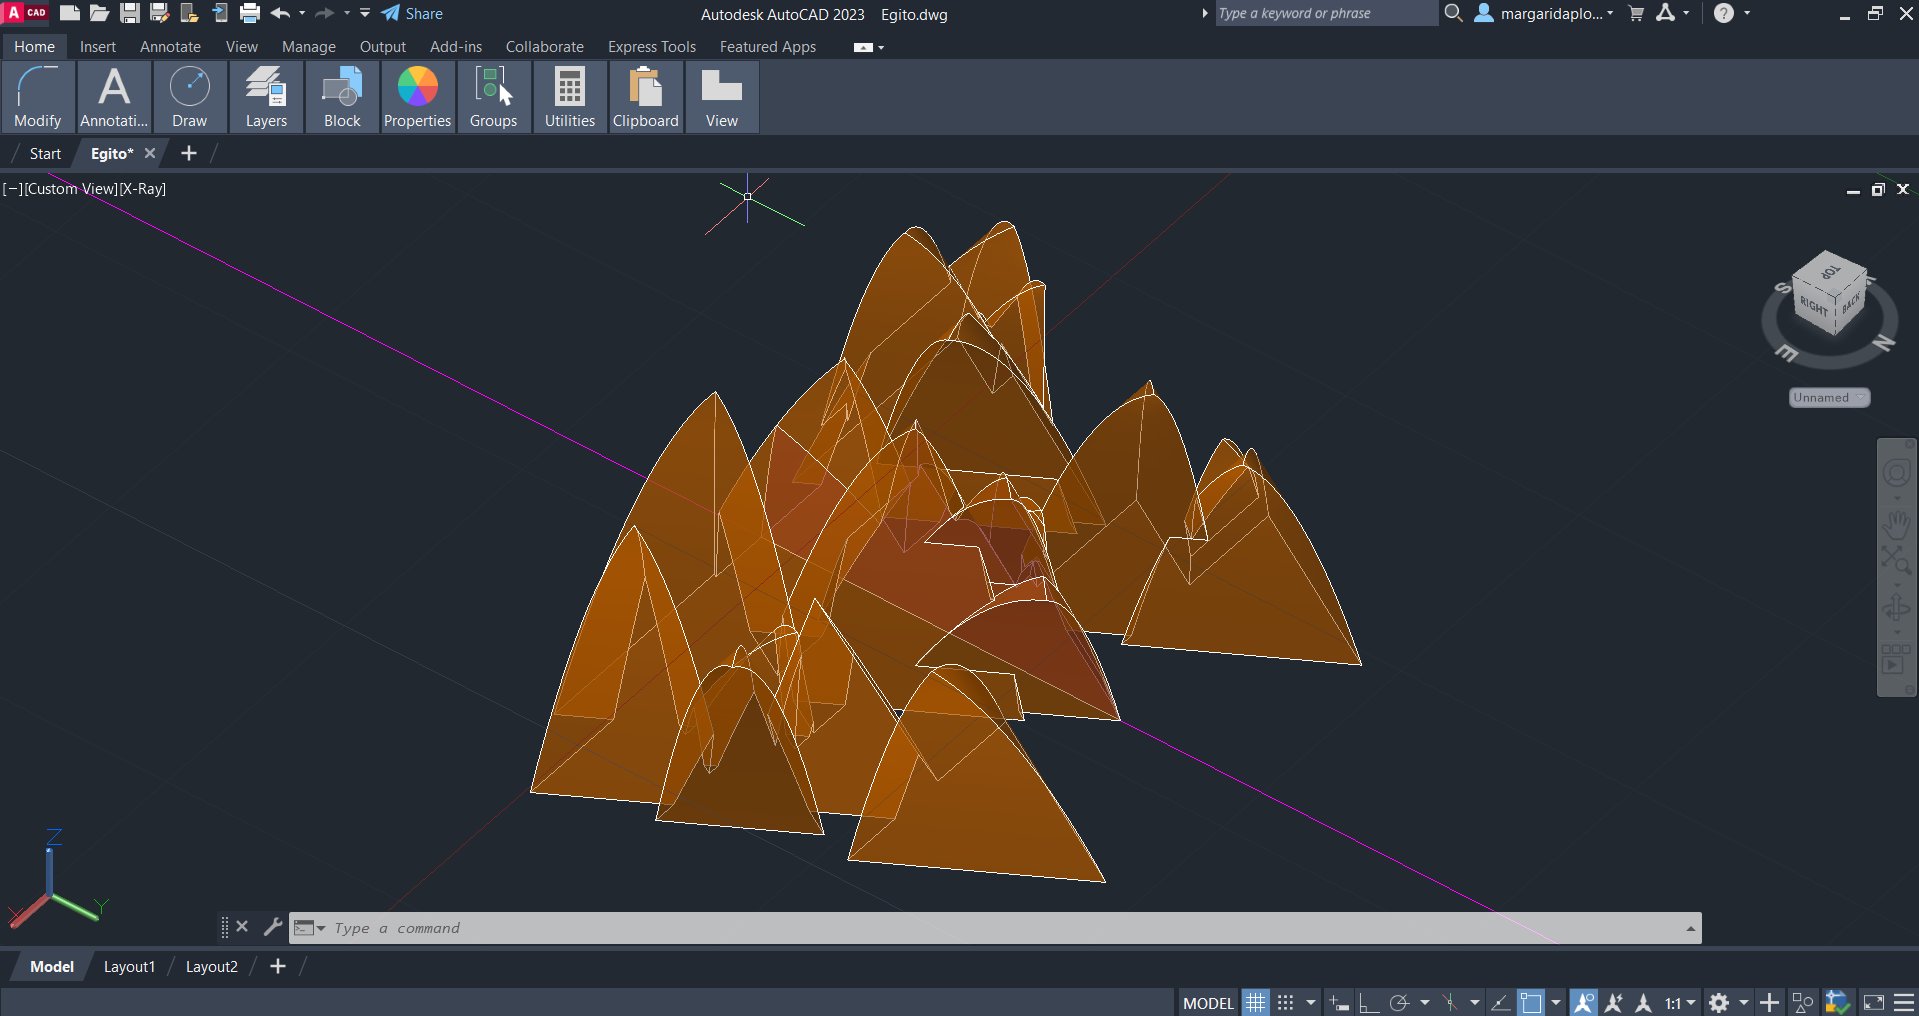Open the Layers panel in the ribbon

tap(266, 96)
